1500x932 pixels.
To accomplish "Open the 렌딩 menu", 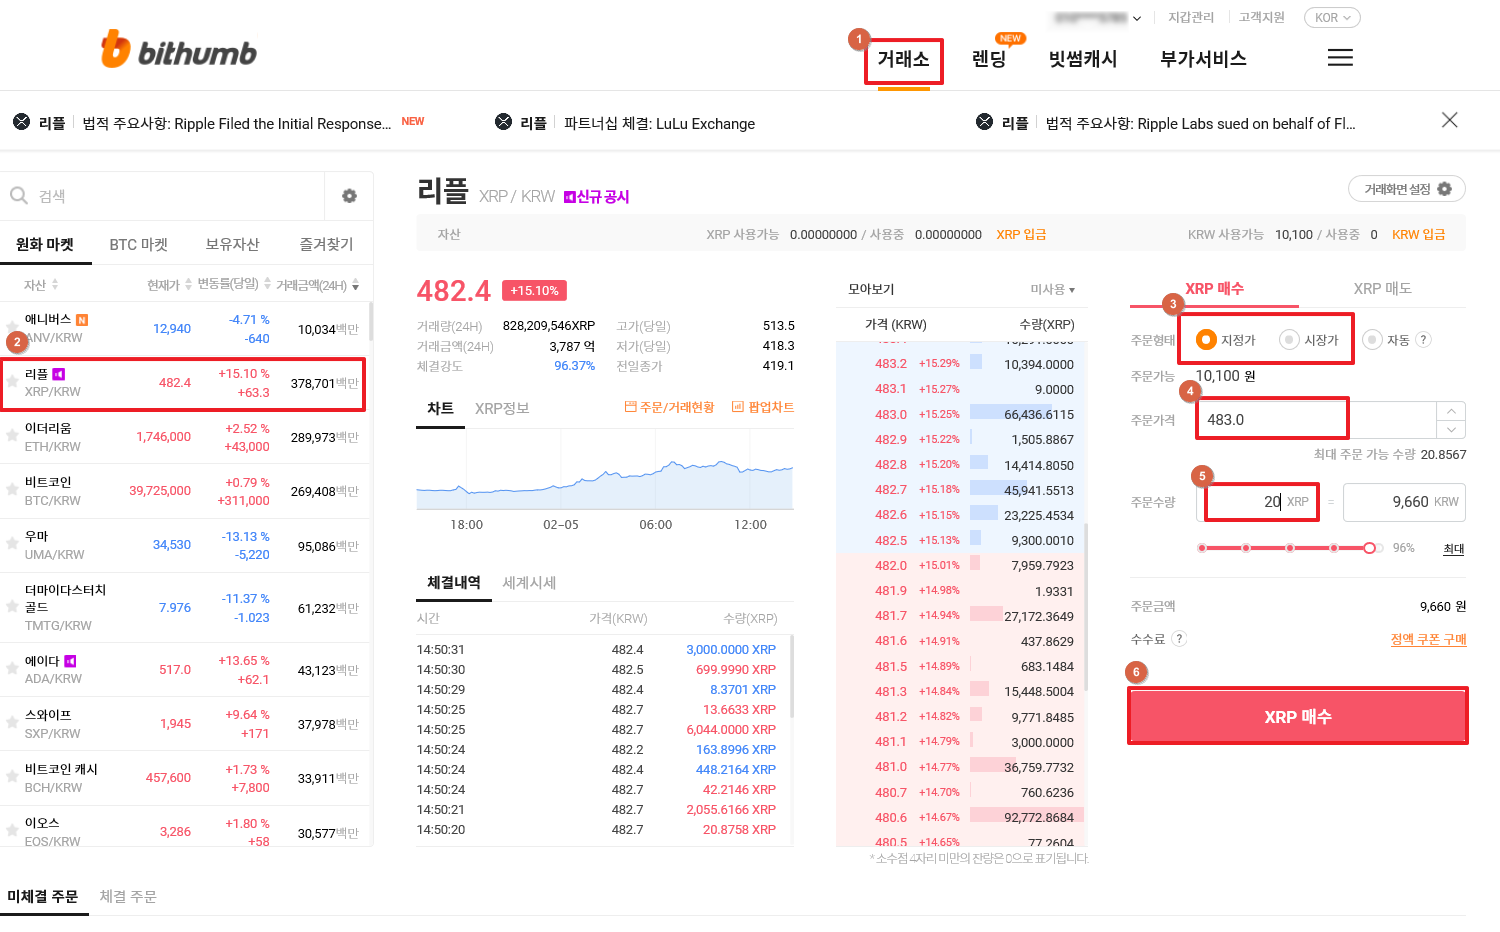I will [x=989, y=59].
